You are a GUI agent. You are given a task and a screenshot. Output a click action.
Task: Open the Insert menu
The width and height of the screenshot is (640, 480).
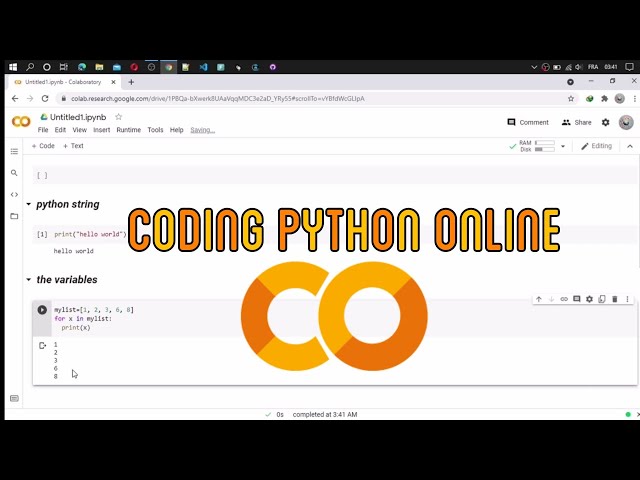coord(102,130)
